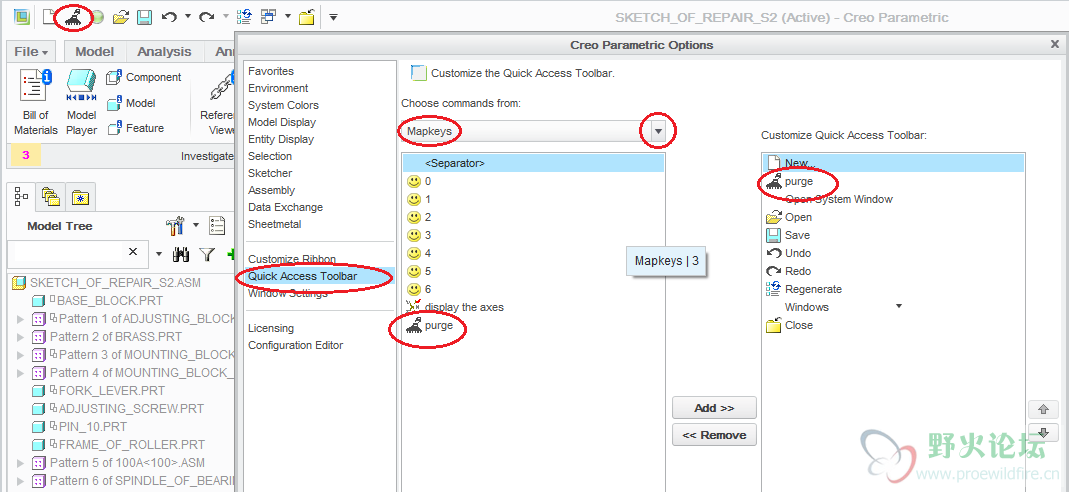
Task: Launch the Model Player
Action: pyautogui.click(x=81, y=102)
